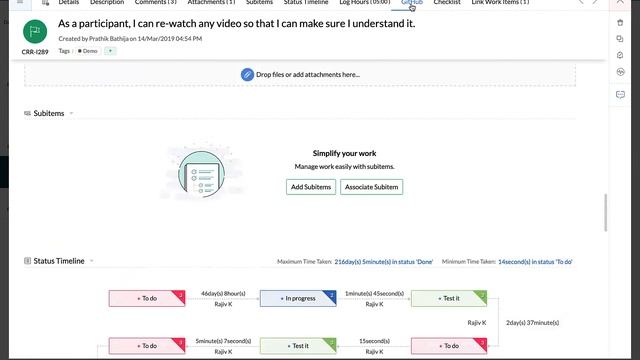Click the previous item arrow at top
Image resolution: width=640 pixels, height=360 pixels.
[581, 2]
